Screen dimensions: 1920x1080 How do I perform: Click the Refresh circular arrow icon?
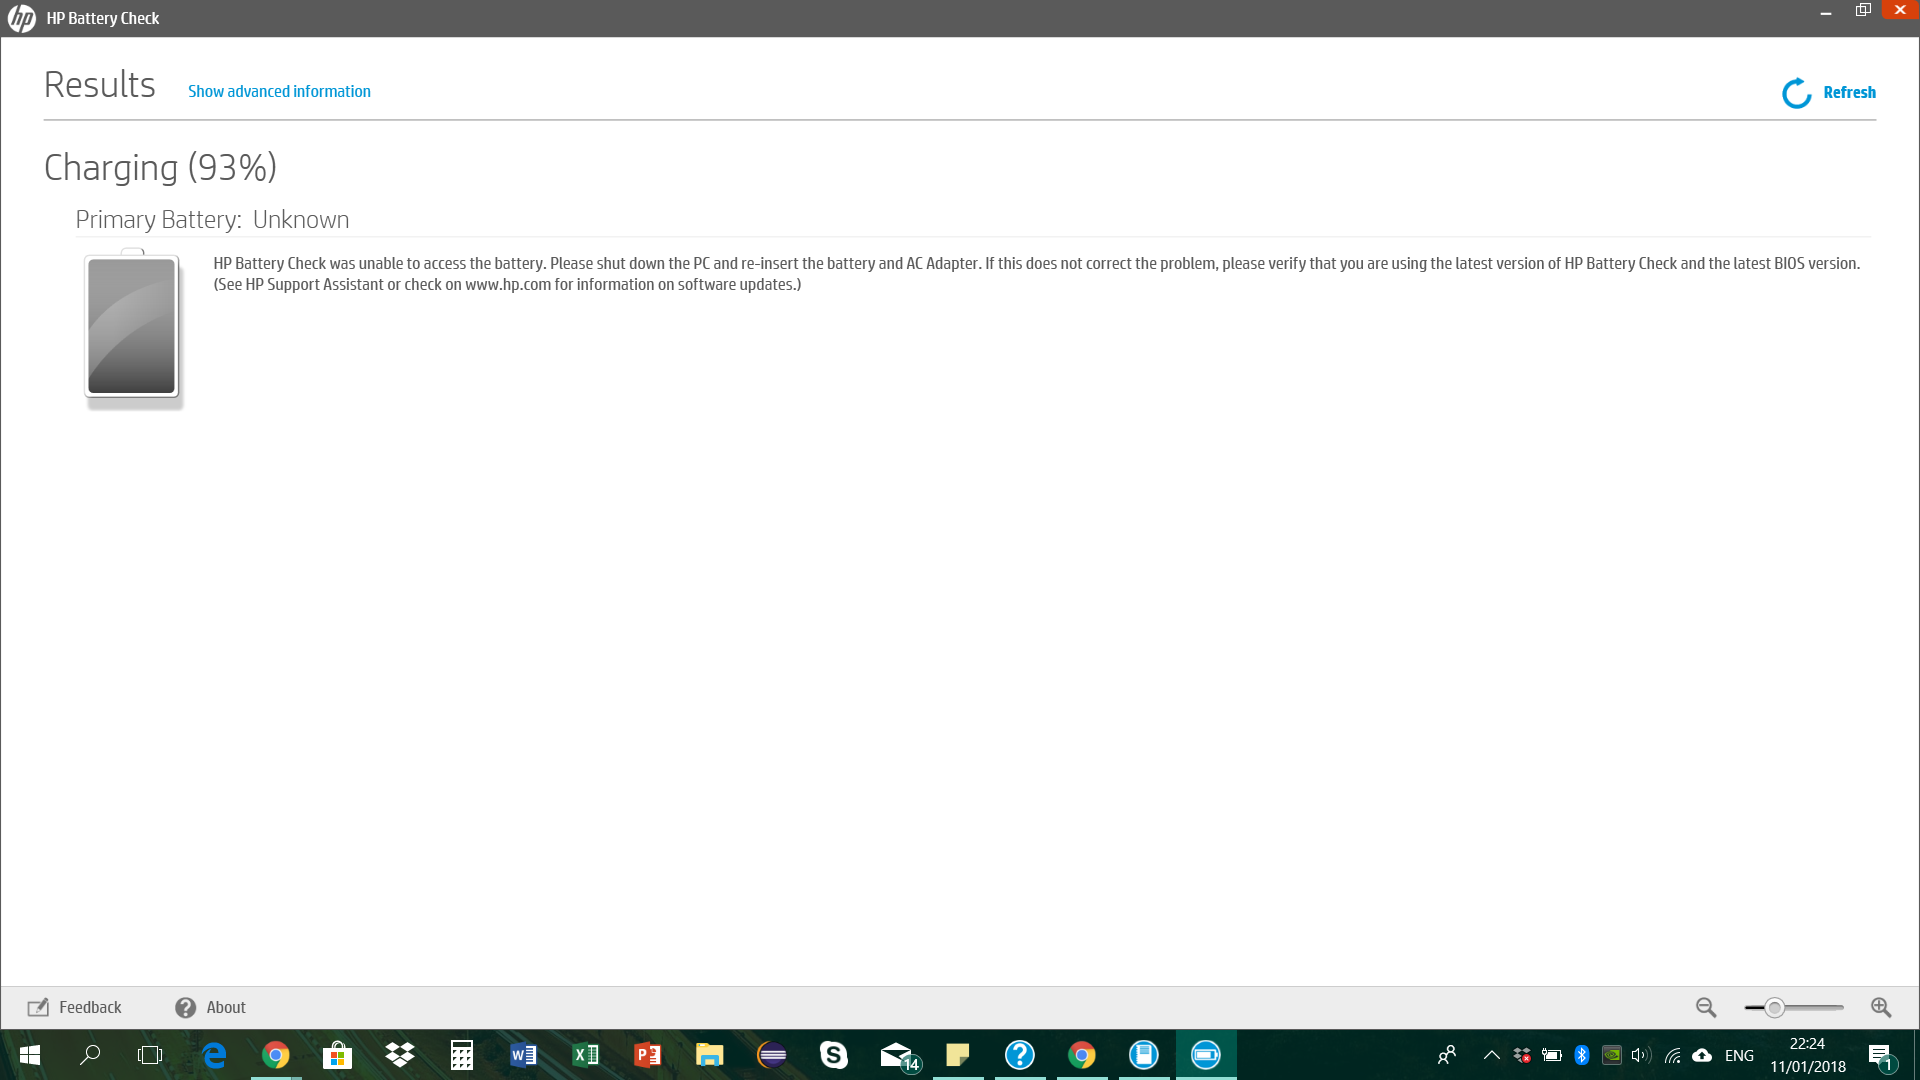[1796, 93]
